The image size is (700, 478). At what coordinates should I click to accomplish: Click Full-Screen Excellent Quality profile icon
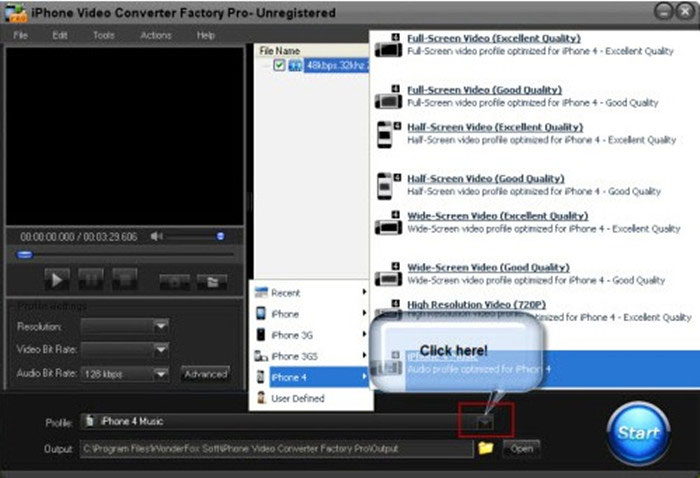tap(388, 45)
